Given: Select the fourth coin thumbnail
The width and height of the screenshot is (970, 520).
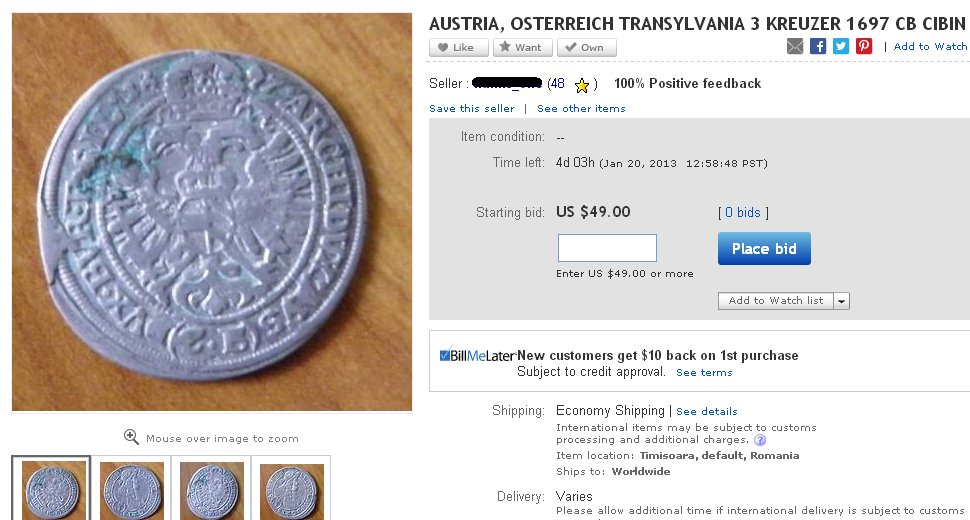Looking at the screenshot, I should click(x=291, y=491).
